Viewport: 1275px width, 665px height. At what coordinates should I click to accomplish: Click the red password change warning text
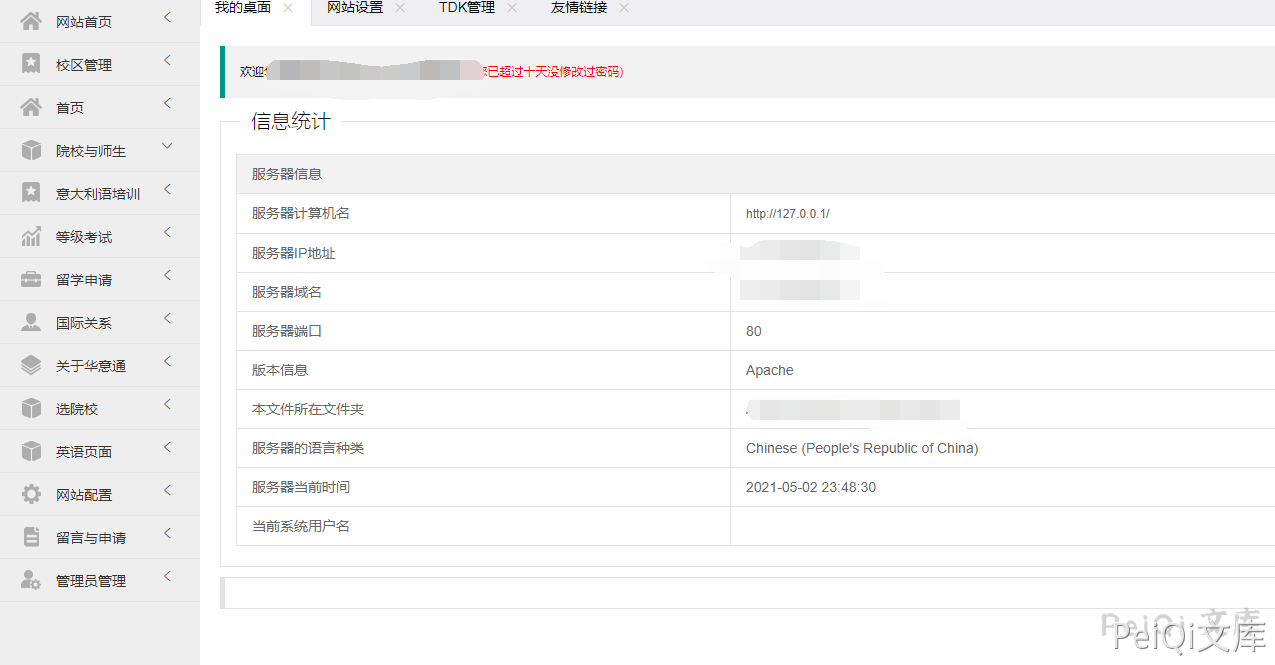(555, 72)
